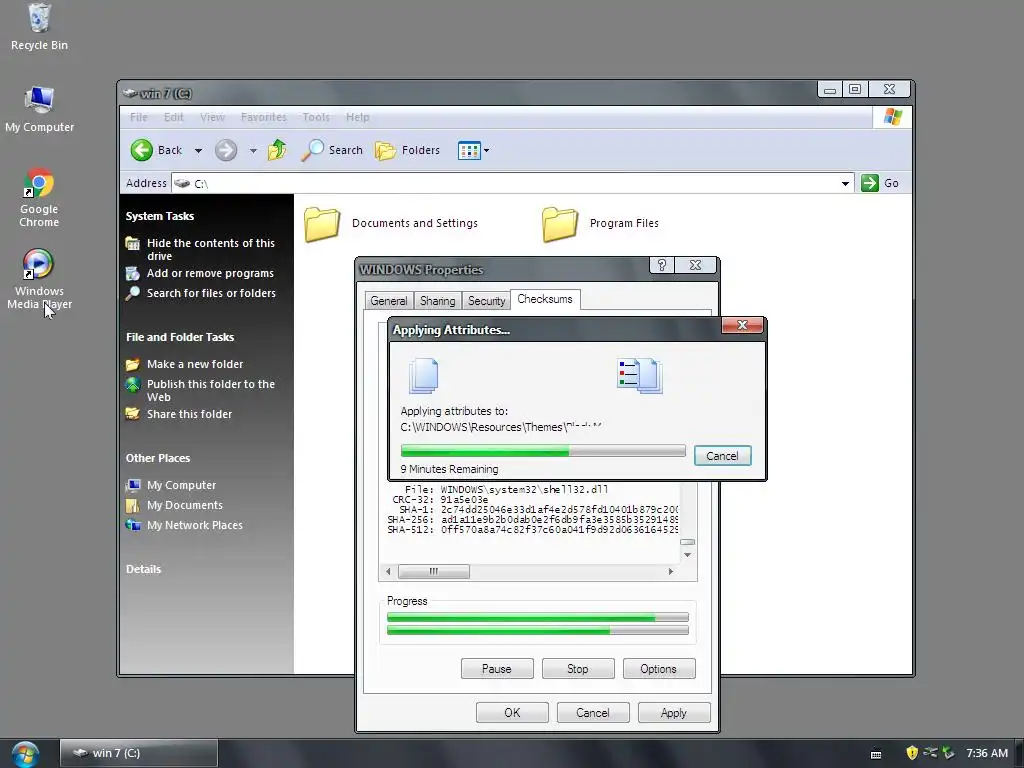Click OK in WINDOWS Properties
This screenshot has height=768, width=1024.
point(512,712)
